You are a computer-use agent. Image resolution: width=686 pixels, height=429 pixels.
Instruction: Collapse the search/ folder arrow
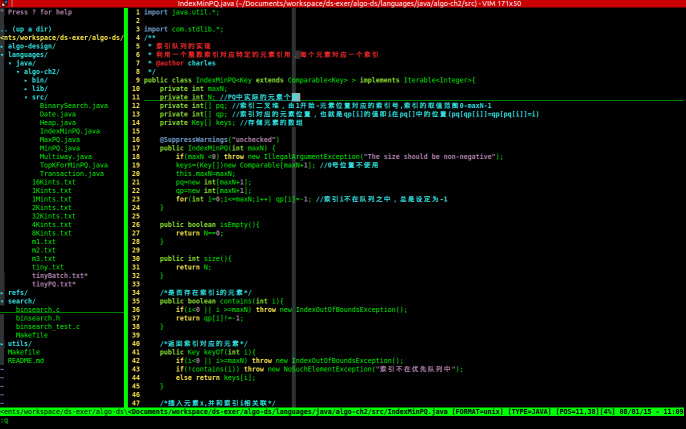2,301
